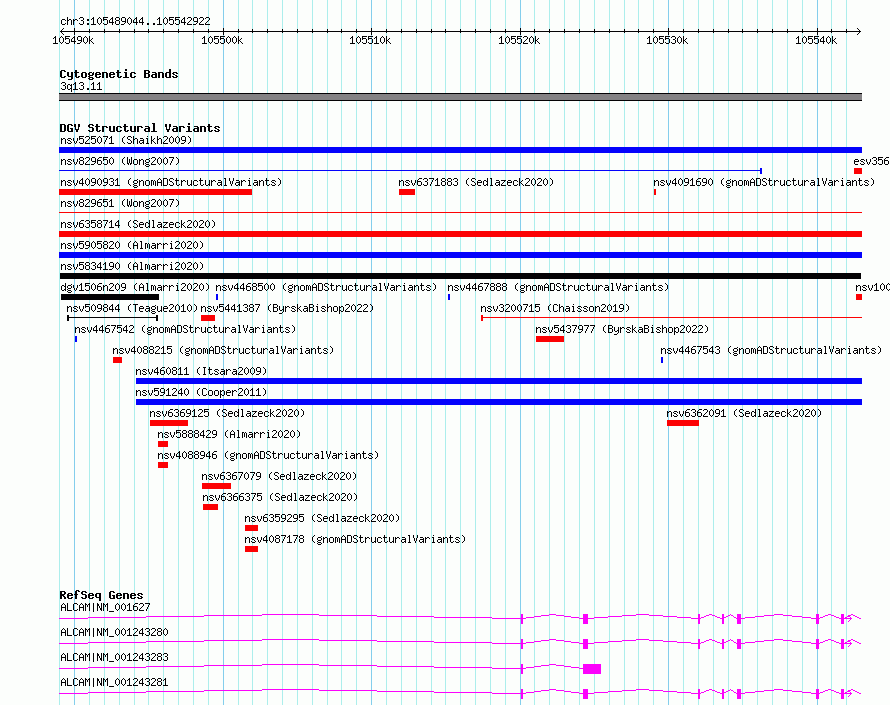Select the nsv6367079 red bar
Image resolution: width=890 pixels, height=705 pixels.
pos(216,486)
